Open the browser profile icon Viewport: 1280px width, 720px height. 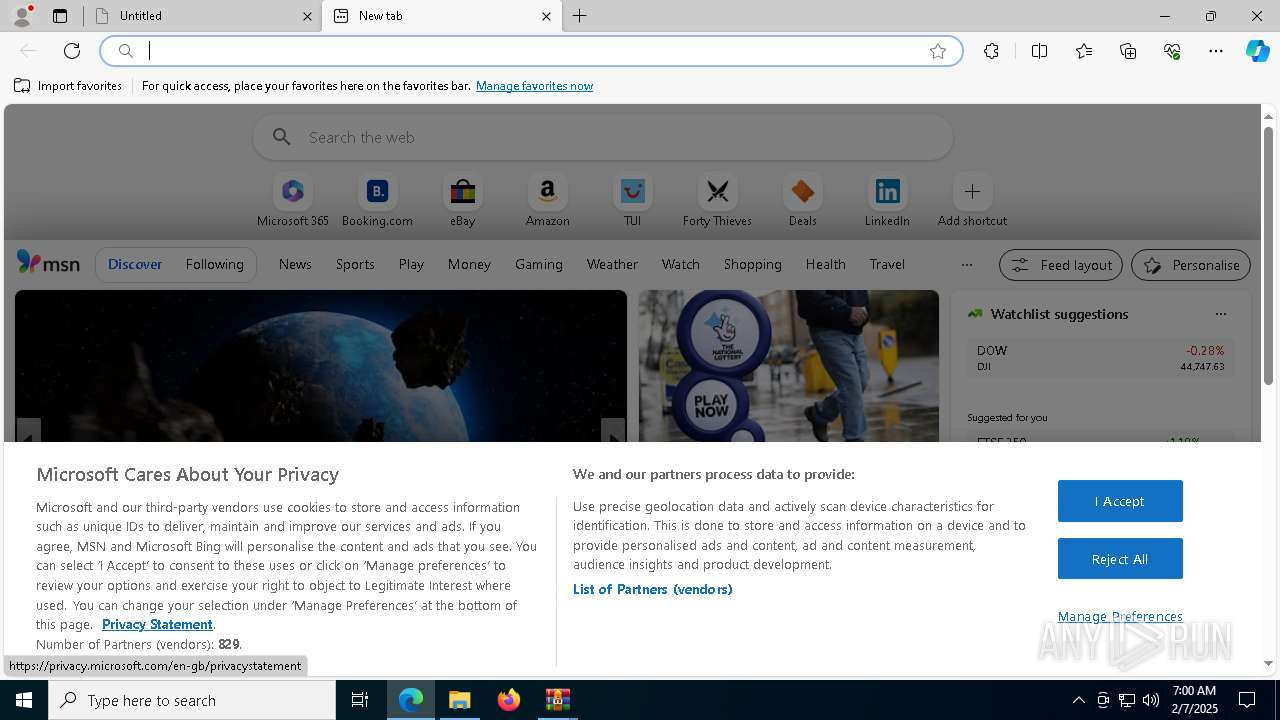click(x=21, y=16)
